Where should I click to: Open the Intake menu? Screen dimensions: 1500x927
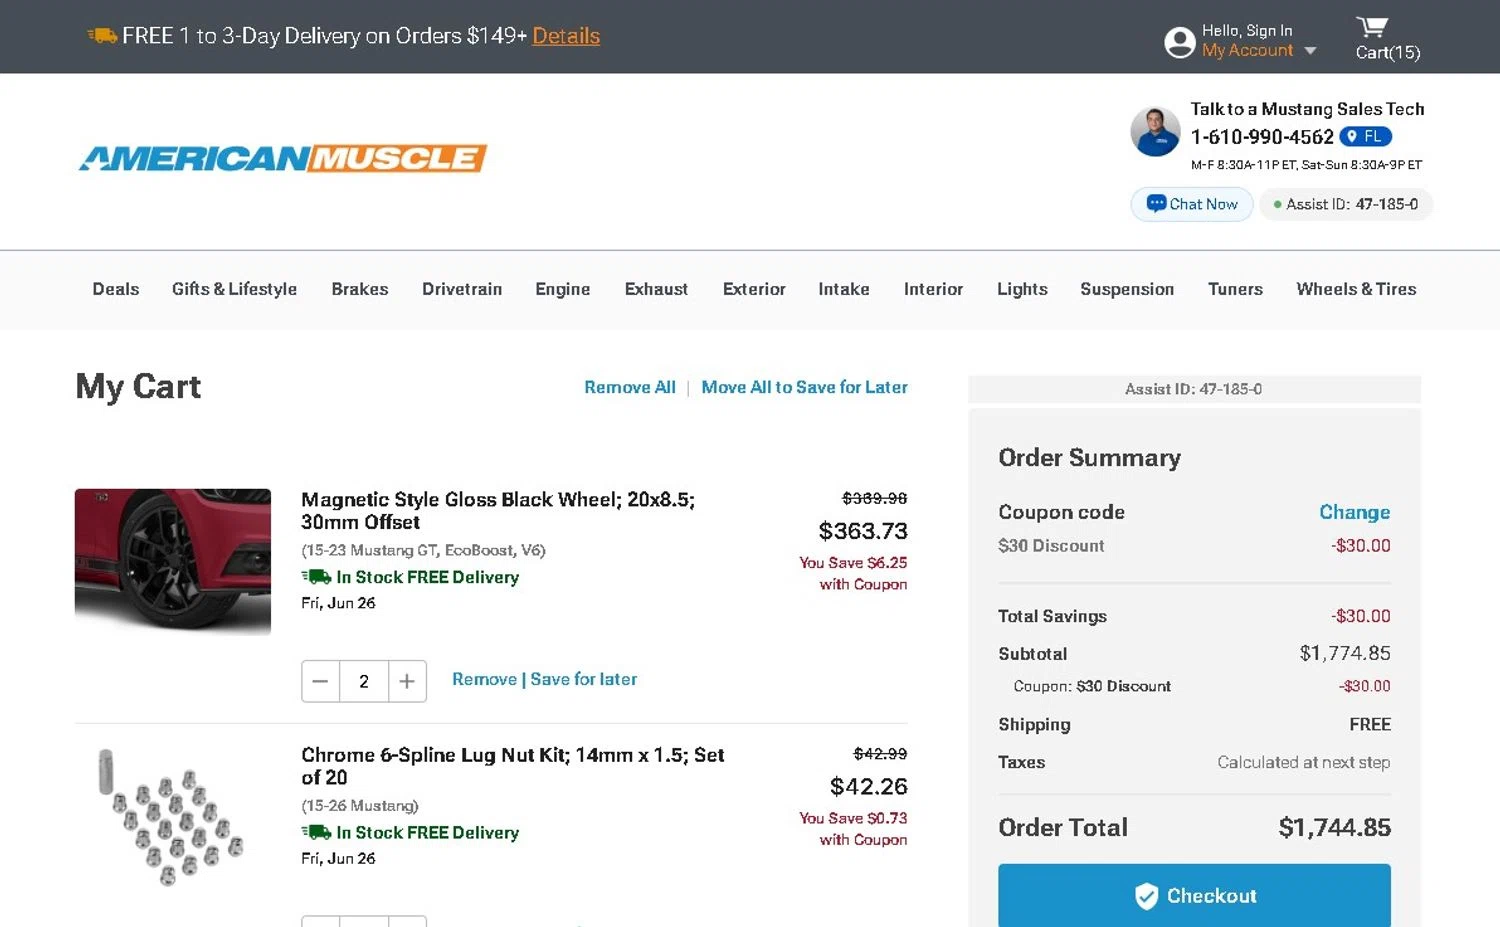844,289
